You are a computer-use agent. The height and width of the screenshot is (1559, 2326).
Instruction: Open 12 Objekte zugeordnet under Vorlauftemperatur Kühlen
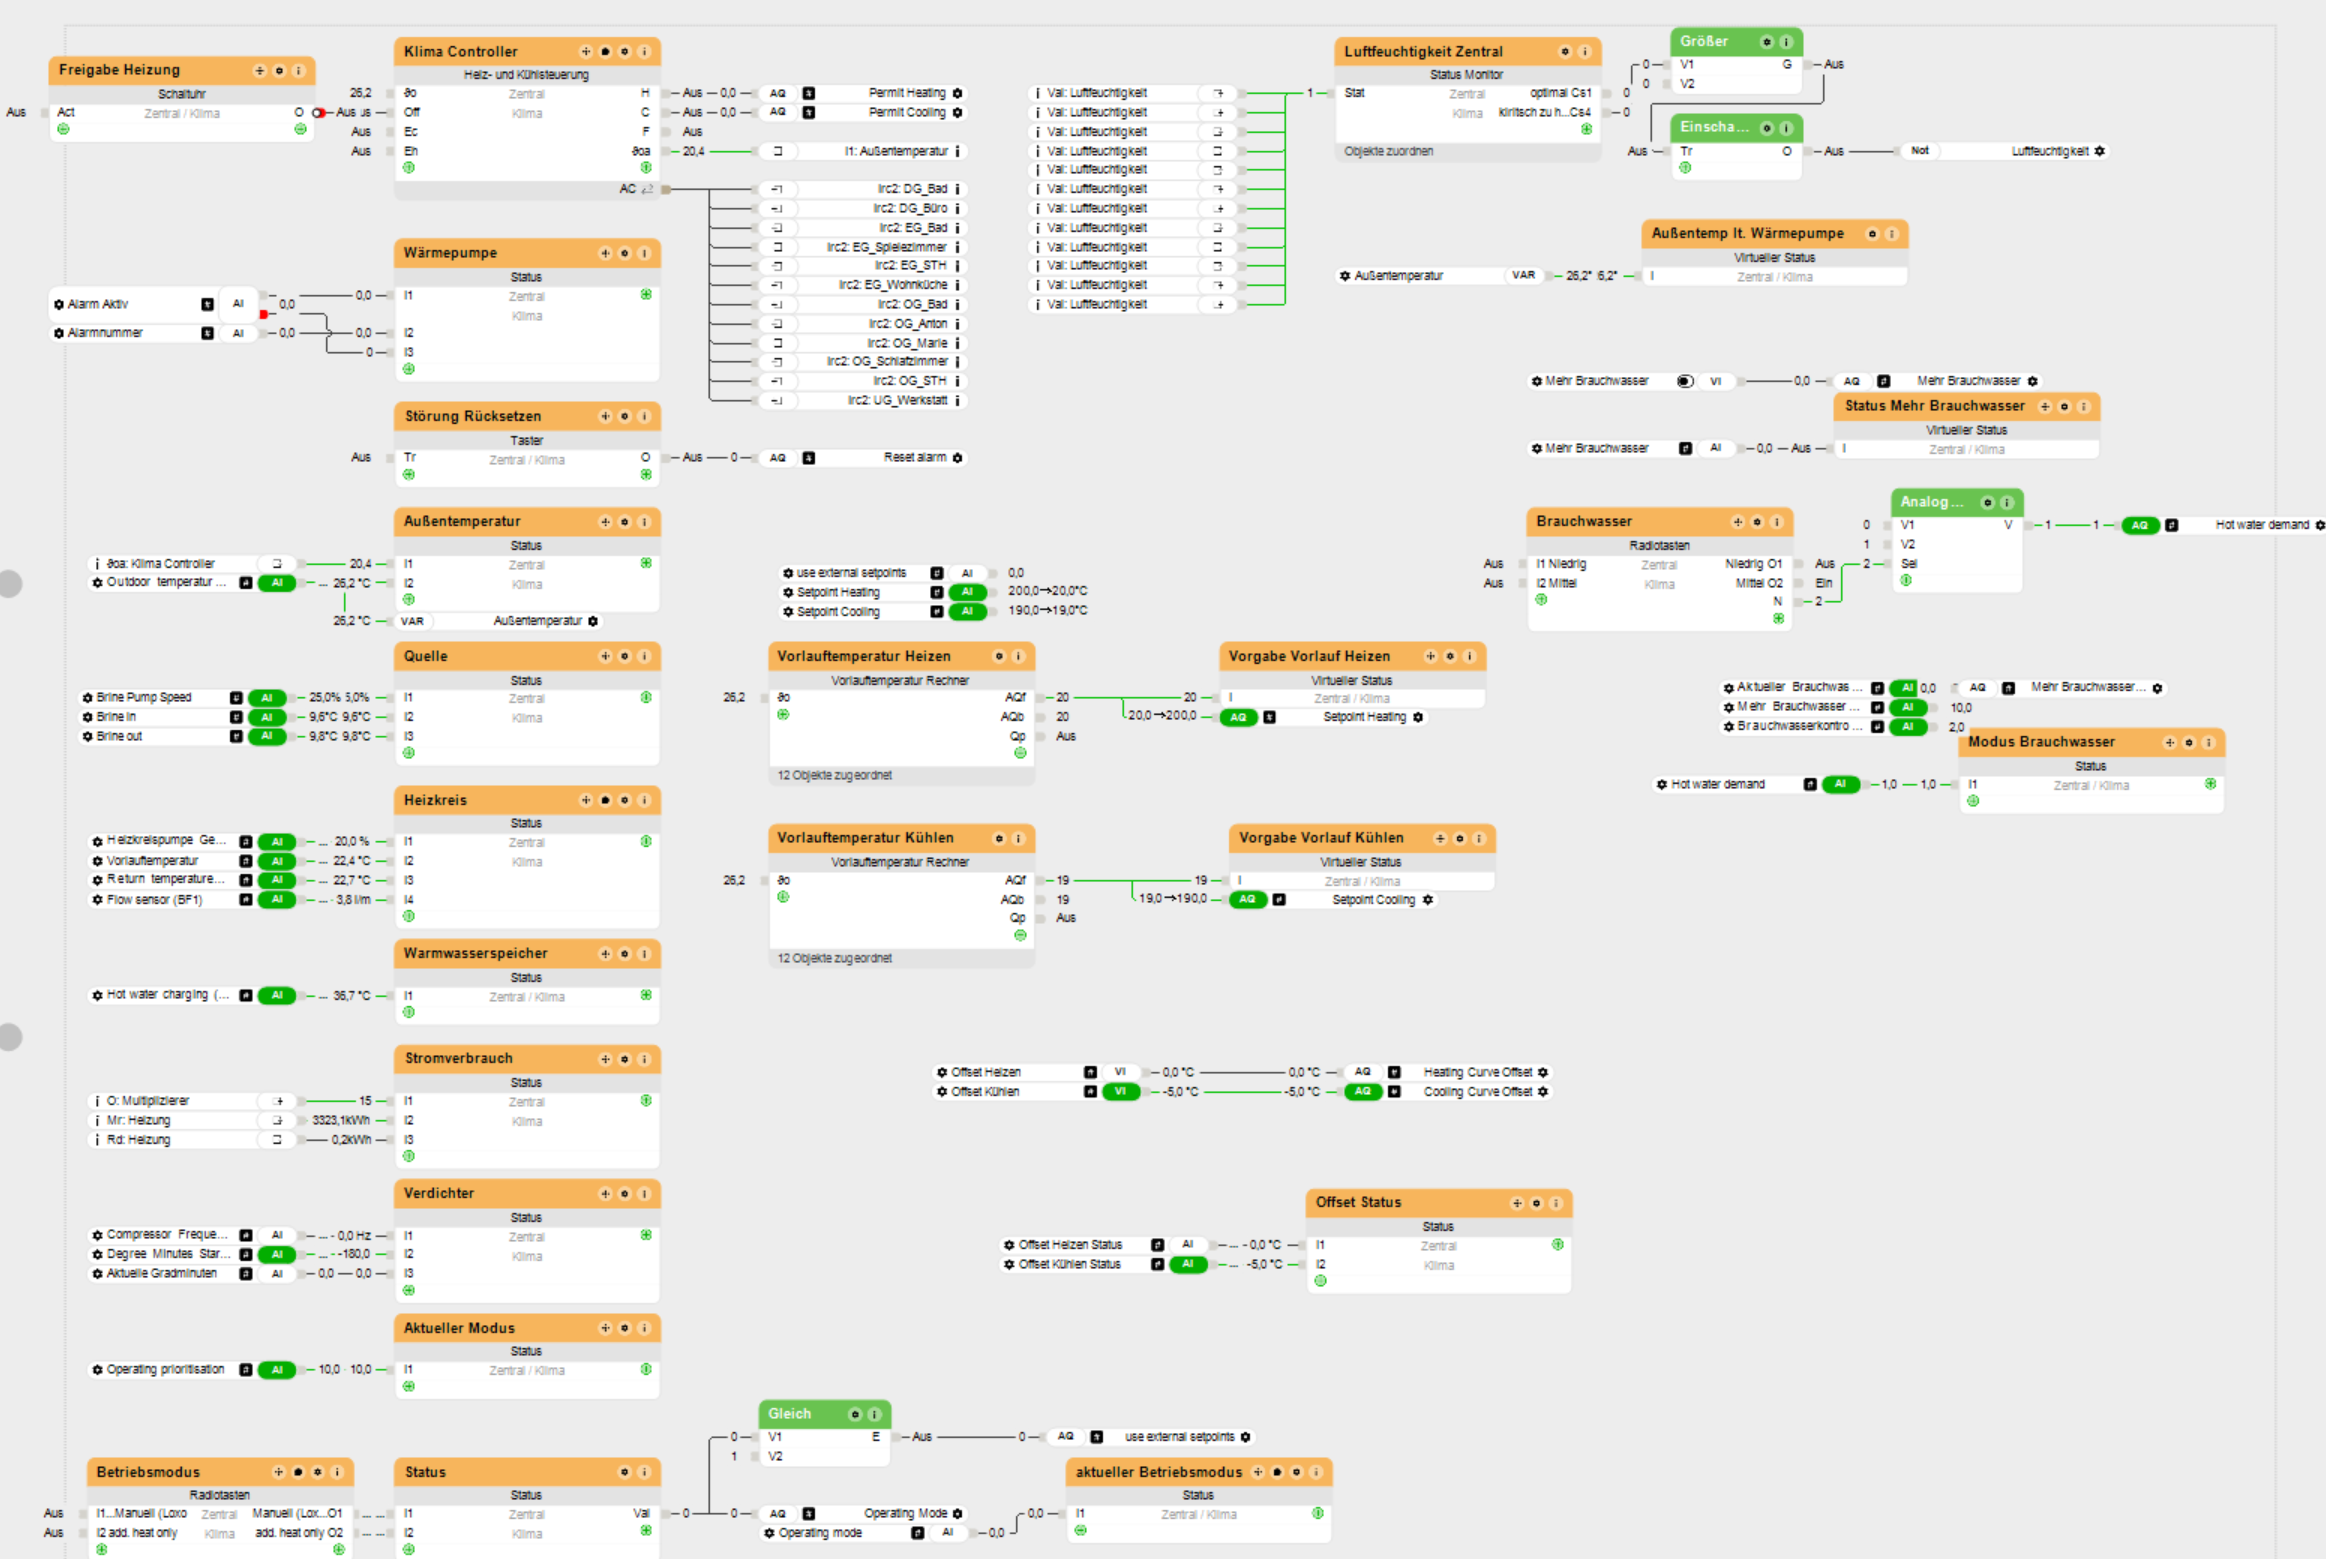[x=835, y=958]
